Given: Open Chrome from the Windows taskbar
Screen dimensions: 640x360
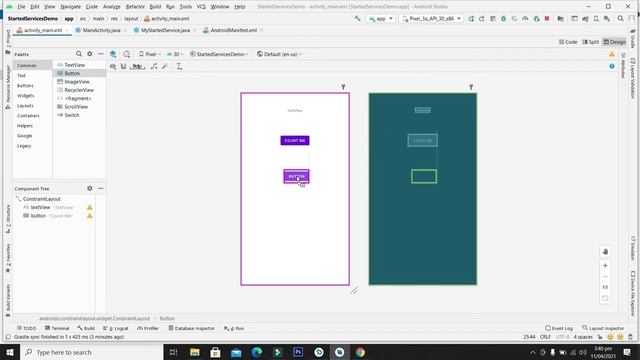Looking at the screenshot, I should pos(360,352).
